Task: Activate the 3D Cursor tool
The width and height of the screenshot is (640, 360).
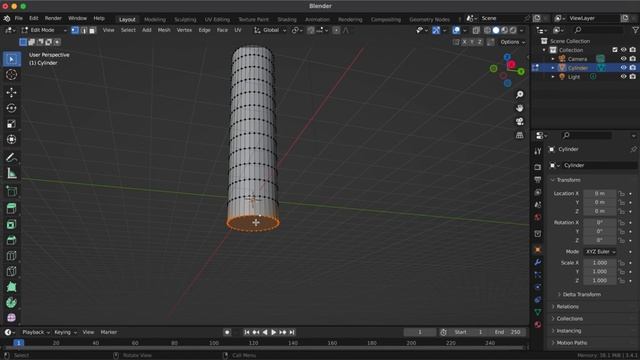Action: (x=11, y=75)
